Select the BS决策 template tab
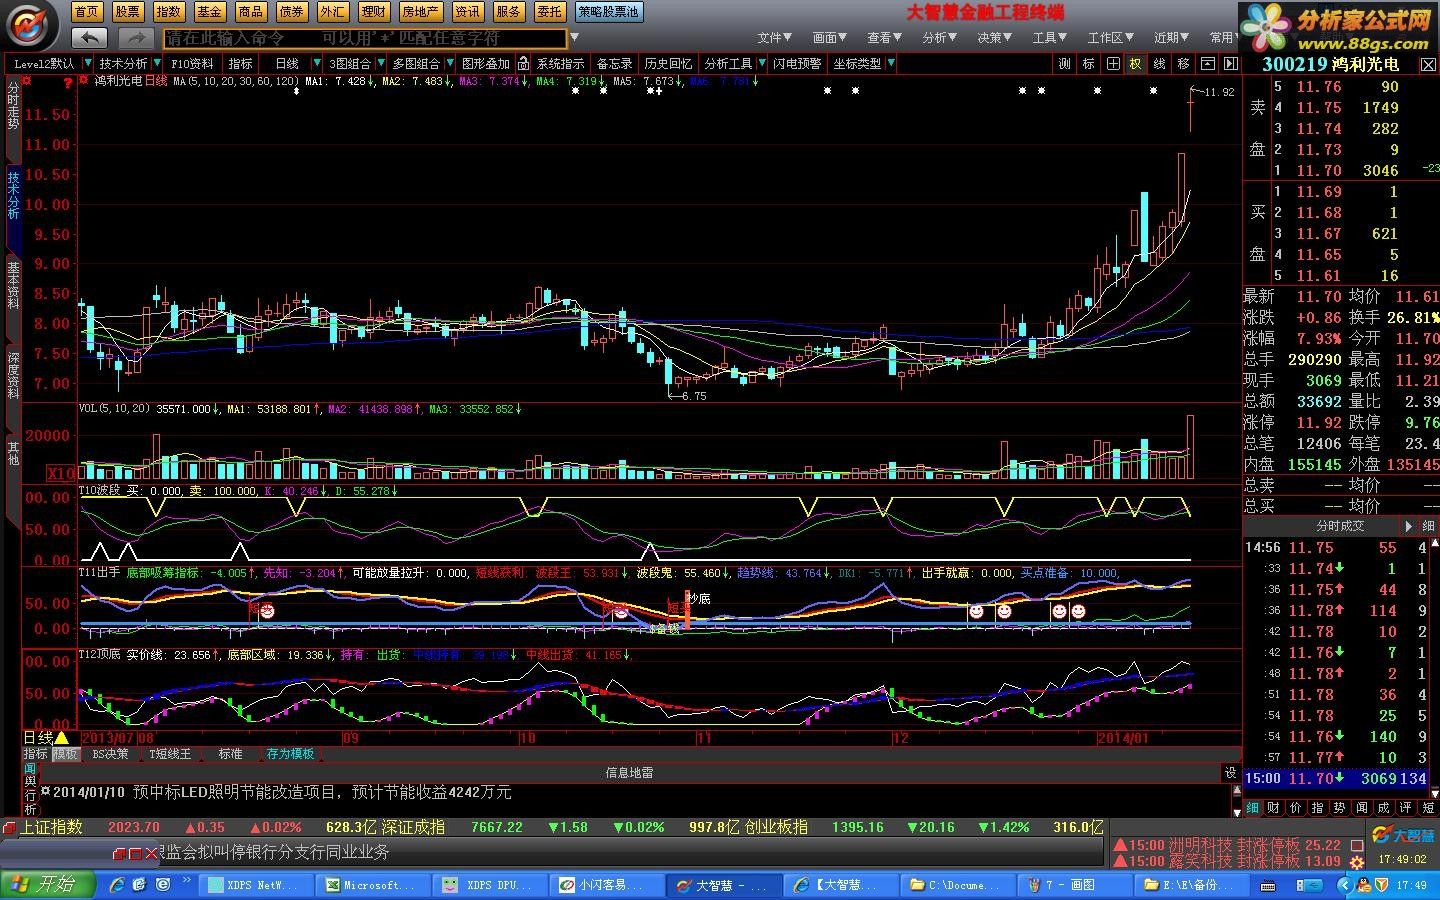 (110, 754)
